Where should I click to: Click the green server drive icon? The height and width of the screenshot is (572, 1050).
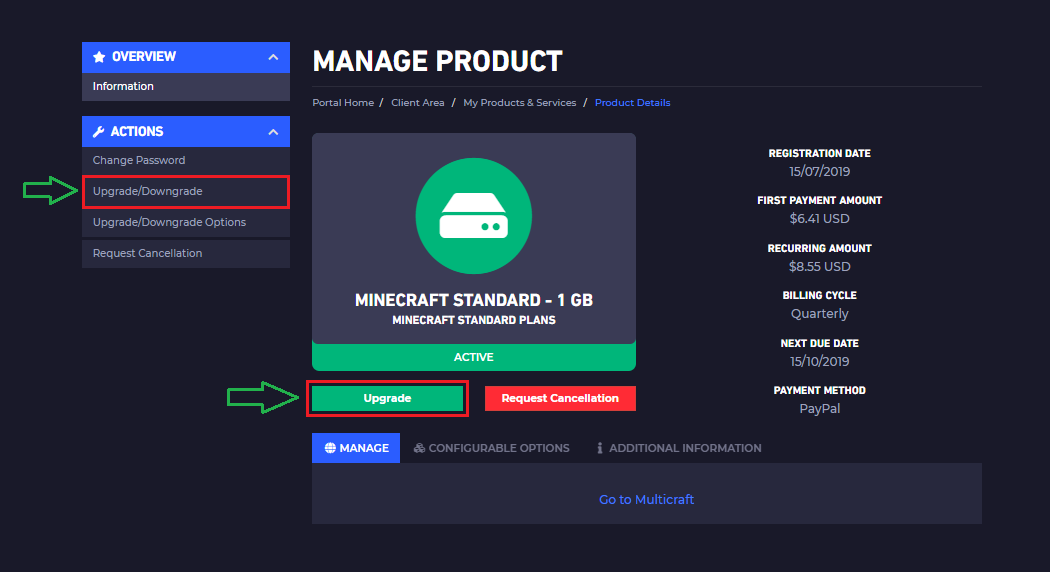click(x=473, y=214)
